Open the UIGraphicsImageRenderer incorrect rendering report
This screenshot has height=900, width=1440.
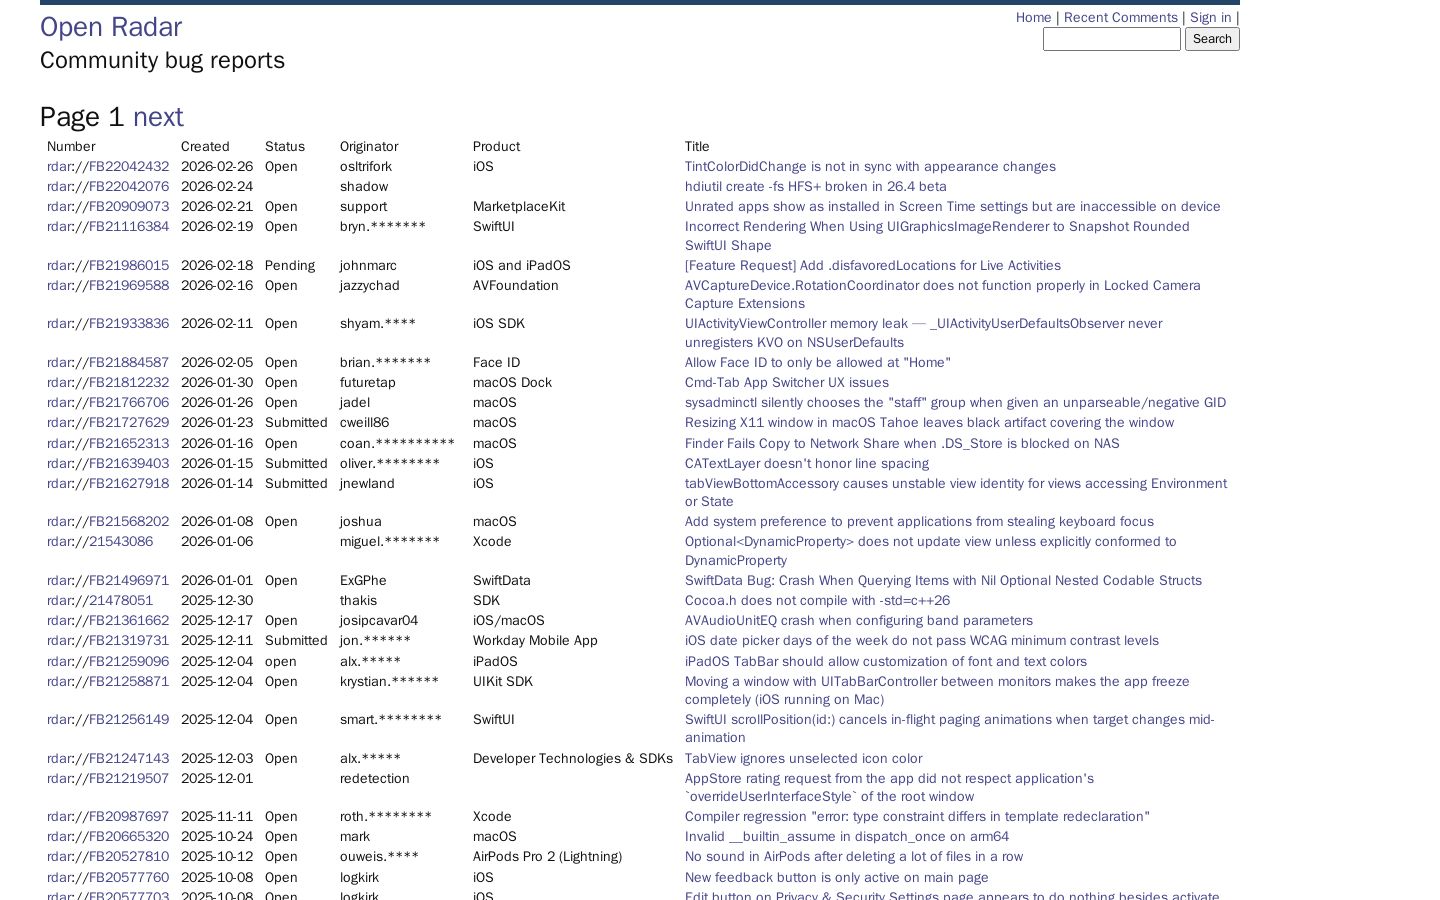[x=937, y=236]
